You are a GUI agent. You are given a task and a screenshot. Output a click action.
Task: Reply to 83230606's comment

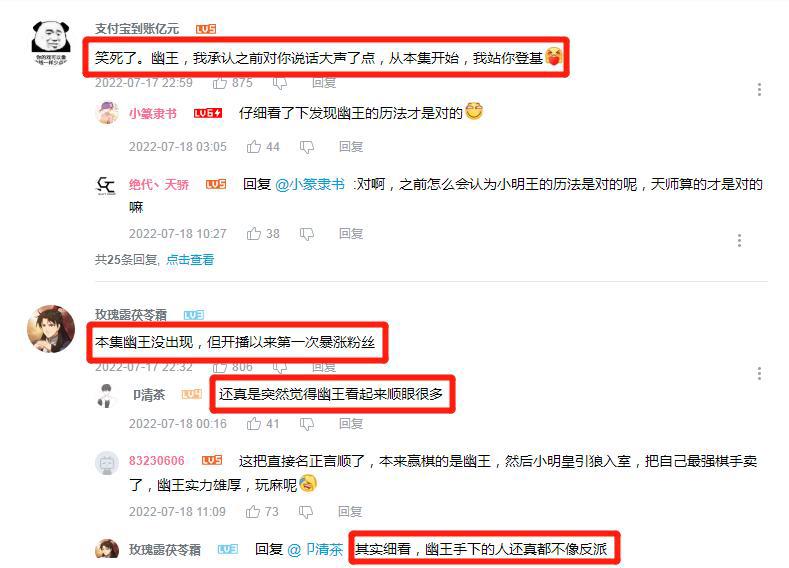point(350,512)
